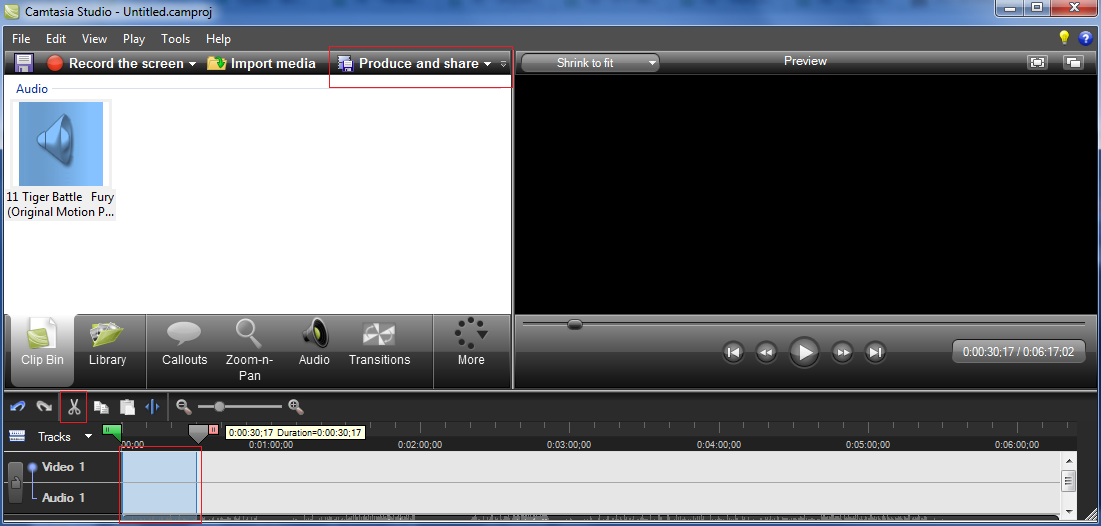Click the zoom out magnifier on timeline
Viewport: 1101px width, 526px height.
tap(184, 407)
